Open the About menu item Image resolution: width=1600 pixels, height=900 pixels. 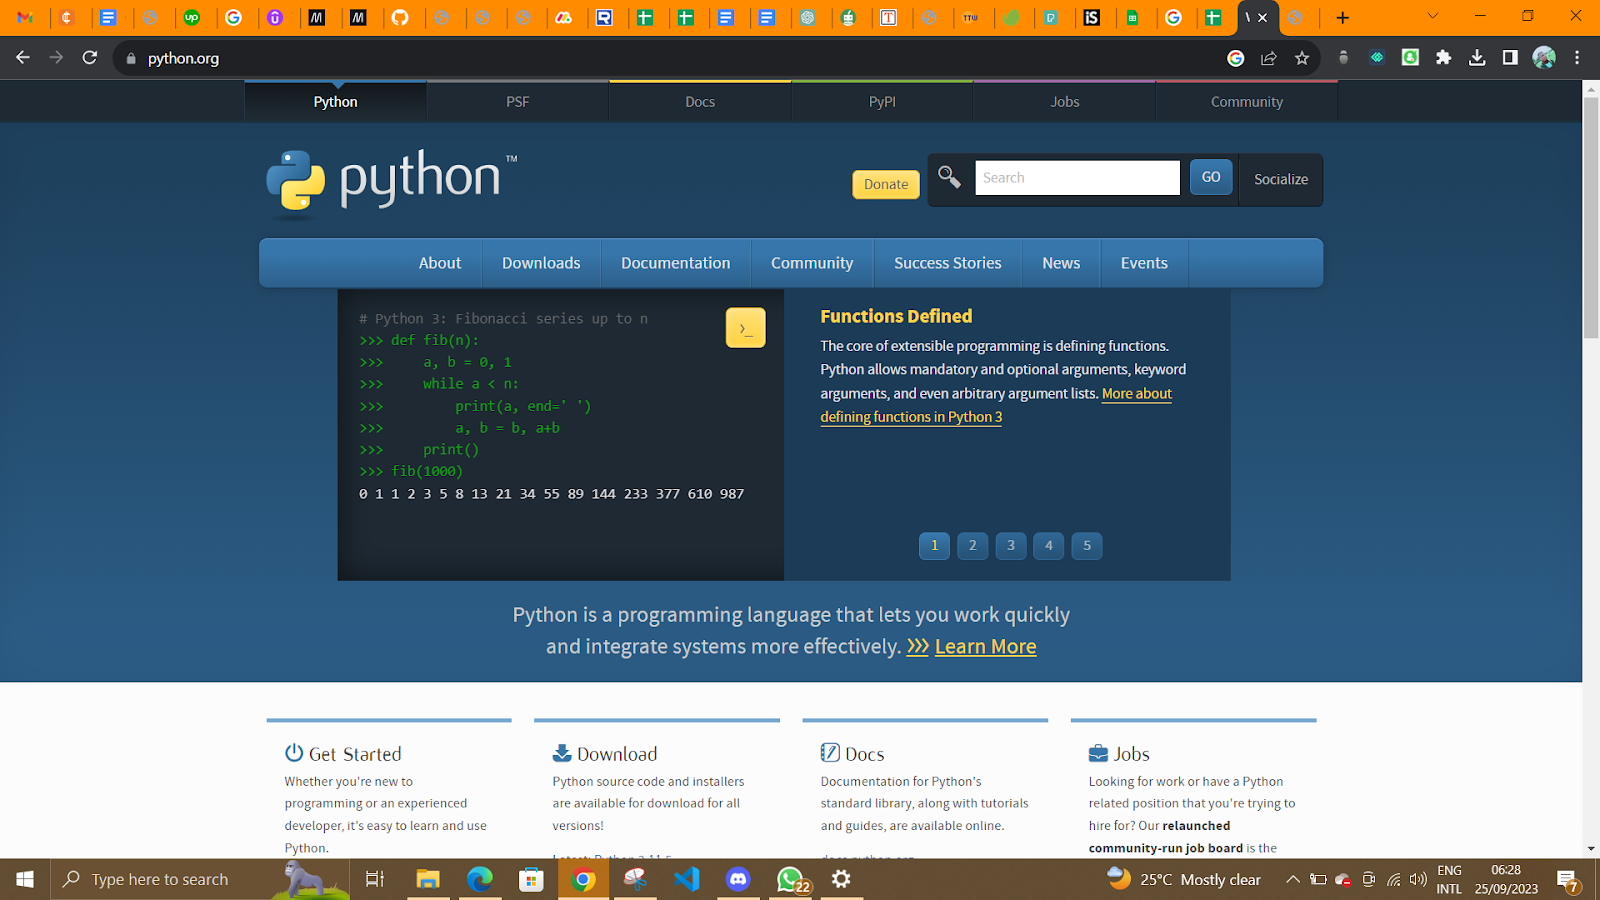pos(440,263)
